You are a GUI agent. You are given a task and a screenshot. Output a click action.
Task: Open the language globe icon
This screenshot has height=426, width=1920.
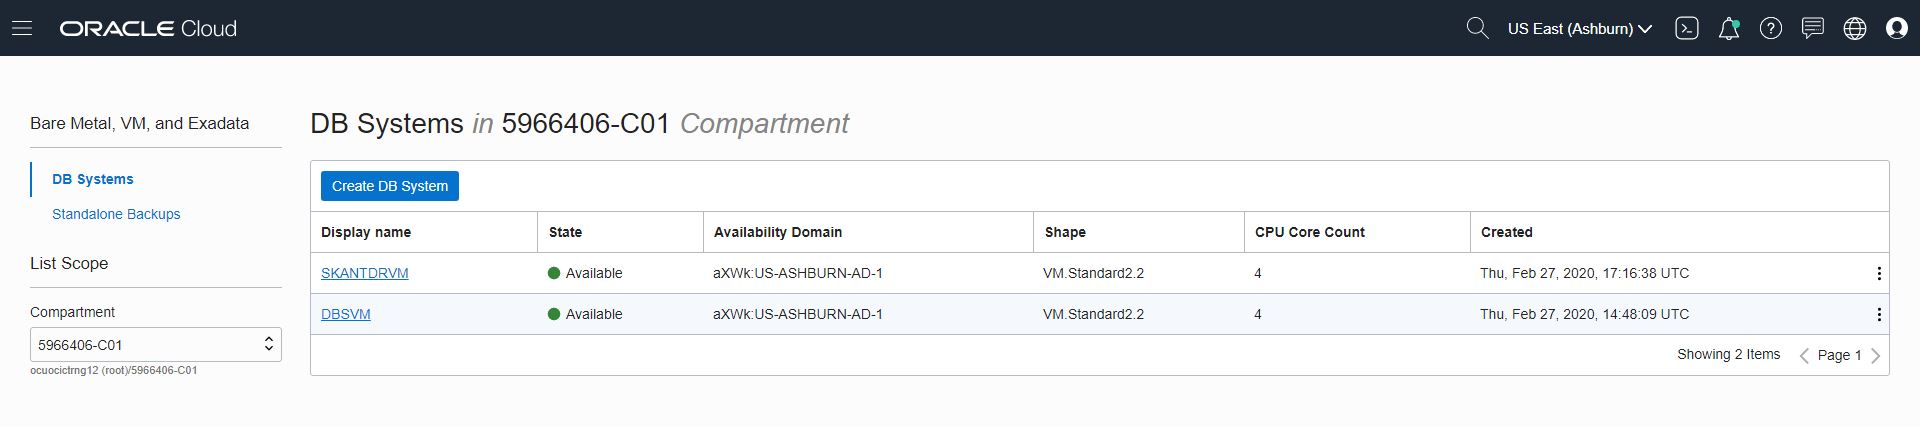pyautogui.click(x=1855, y=28)
